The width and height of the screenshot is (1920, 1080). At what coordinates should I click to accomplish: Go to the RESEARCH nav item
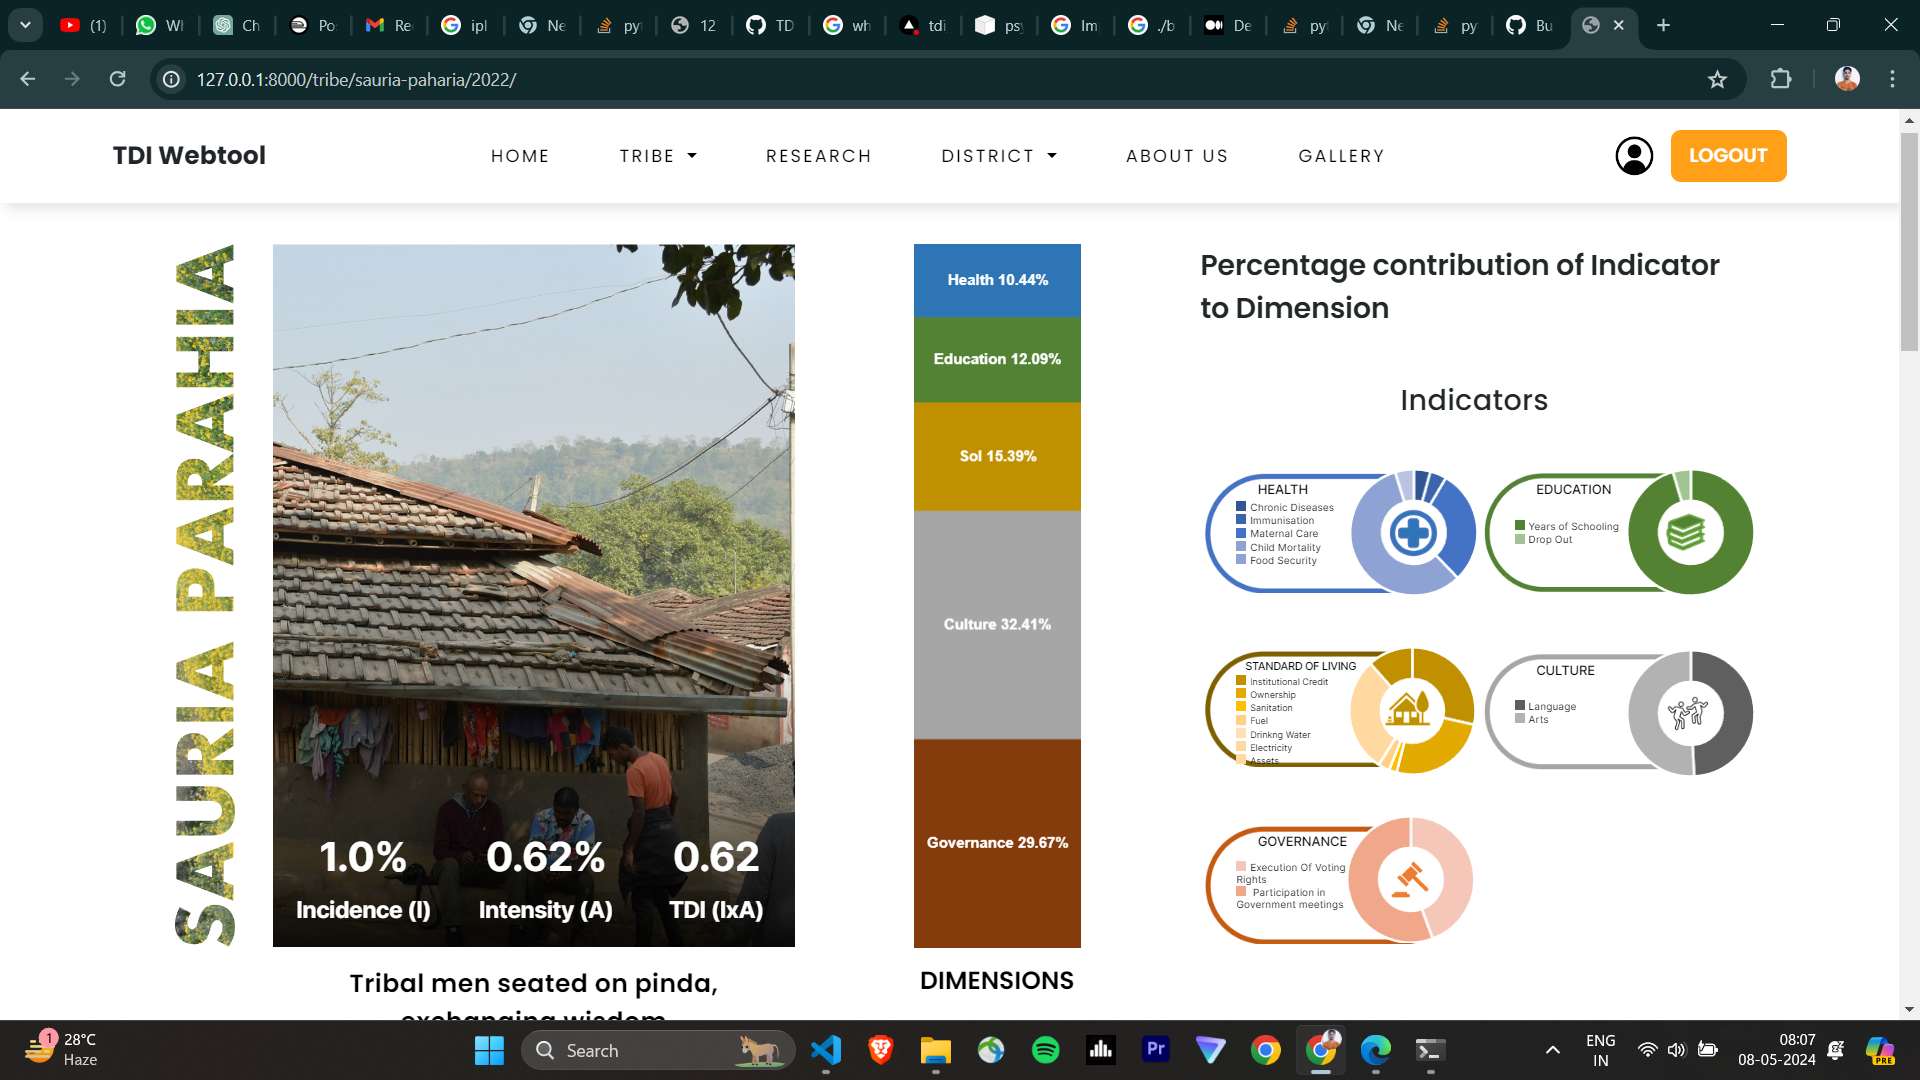pos(818,156)
